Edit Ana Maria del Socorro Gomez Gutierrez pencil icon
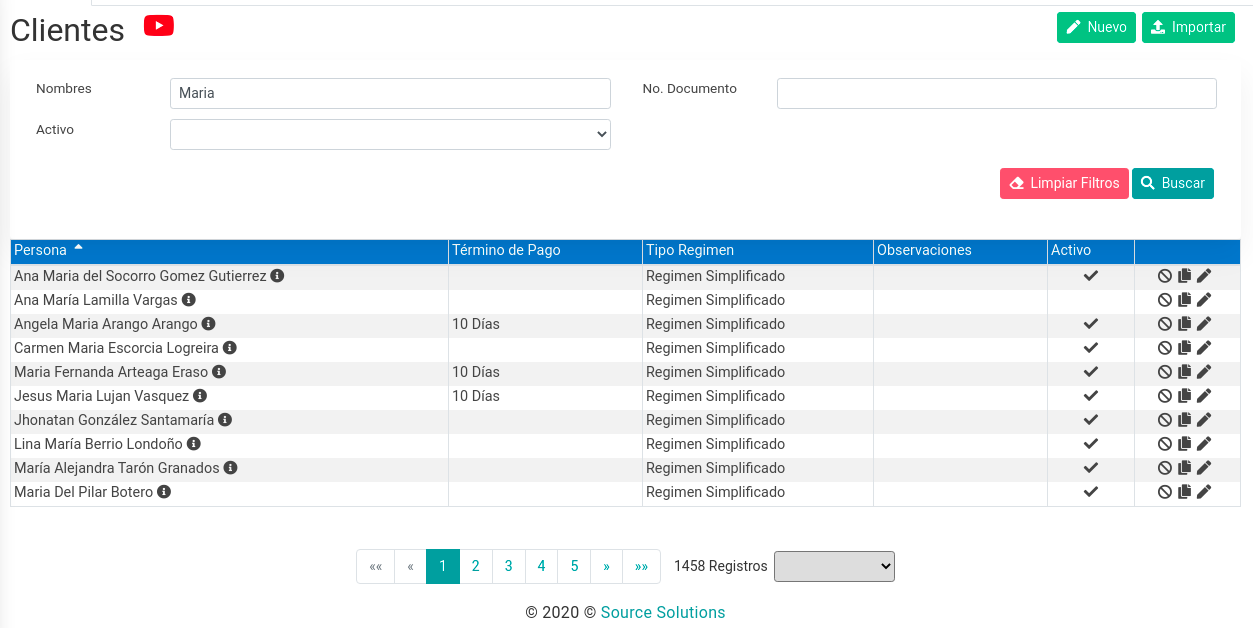The width and height of the screenshot is (1253, 628). tap(1204, 276)
